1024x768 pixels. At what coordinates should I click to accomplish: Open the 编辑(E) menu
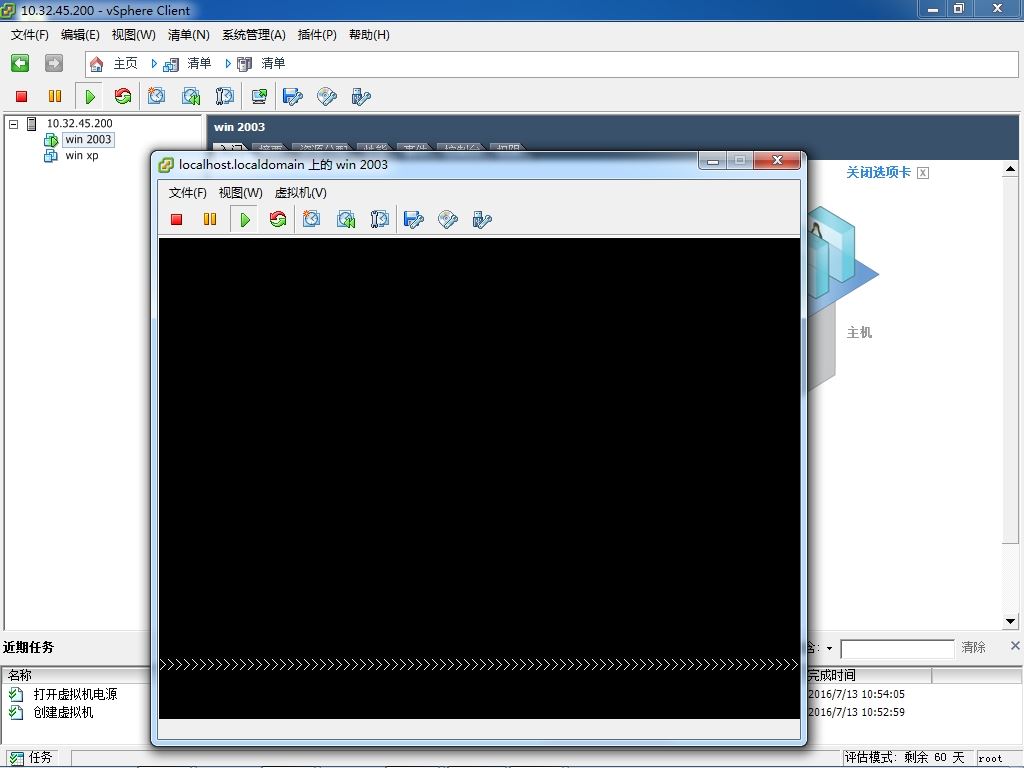tap(80, 35)
